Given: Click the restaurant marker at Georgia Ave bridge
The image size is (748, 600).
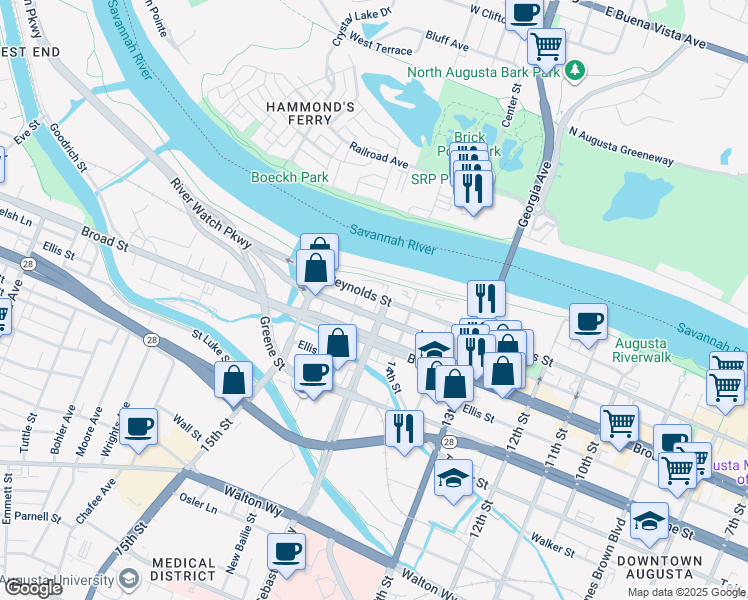Looking at the screenshot, I should [x=486, y=302].
